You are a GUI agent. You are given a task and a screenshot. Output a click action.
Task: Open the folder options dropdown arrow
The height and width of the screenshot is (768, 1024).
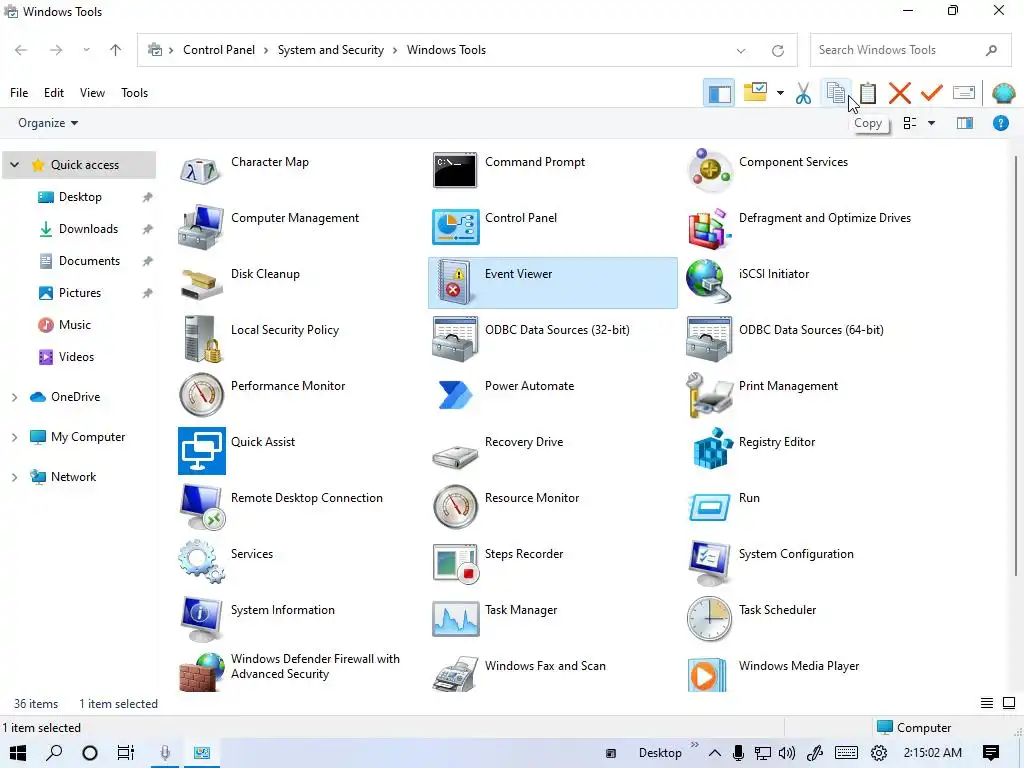(780, 93)
